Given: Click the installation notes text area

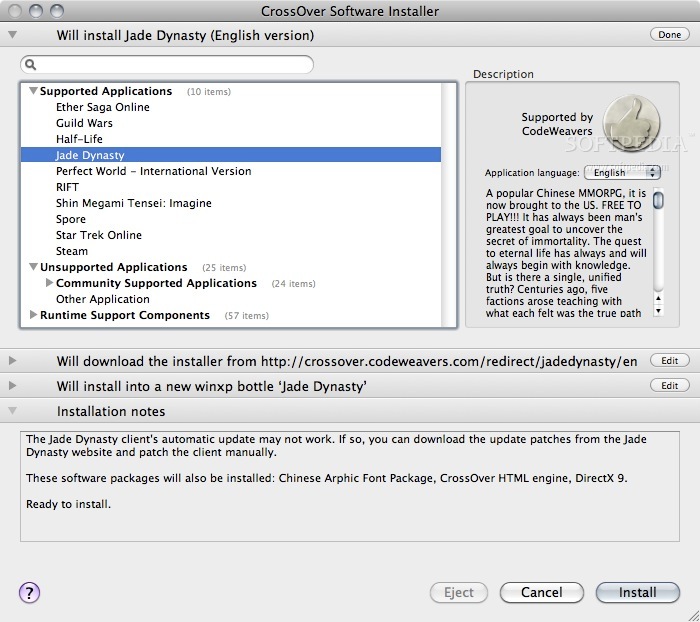Looking at the screenshot, I should [350, 486].
